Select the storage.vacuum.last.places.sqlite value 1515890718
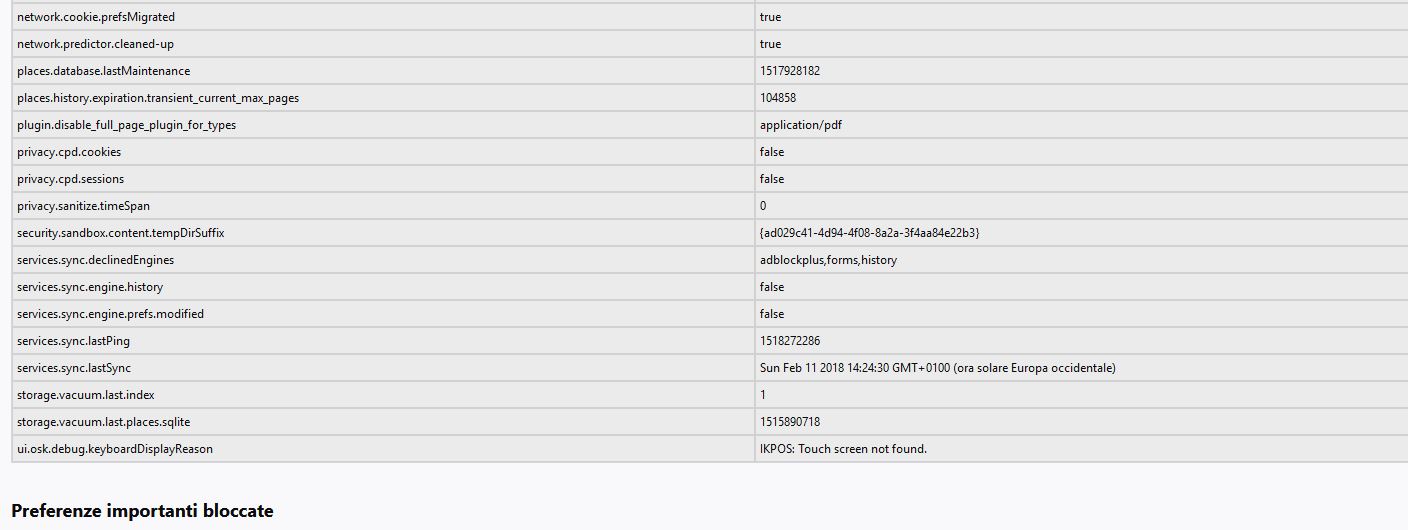Screen dimensions: 1408x530 click(x=790, y=422)
